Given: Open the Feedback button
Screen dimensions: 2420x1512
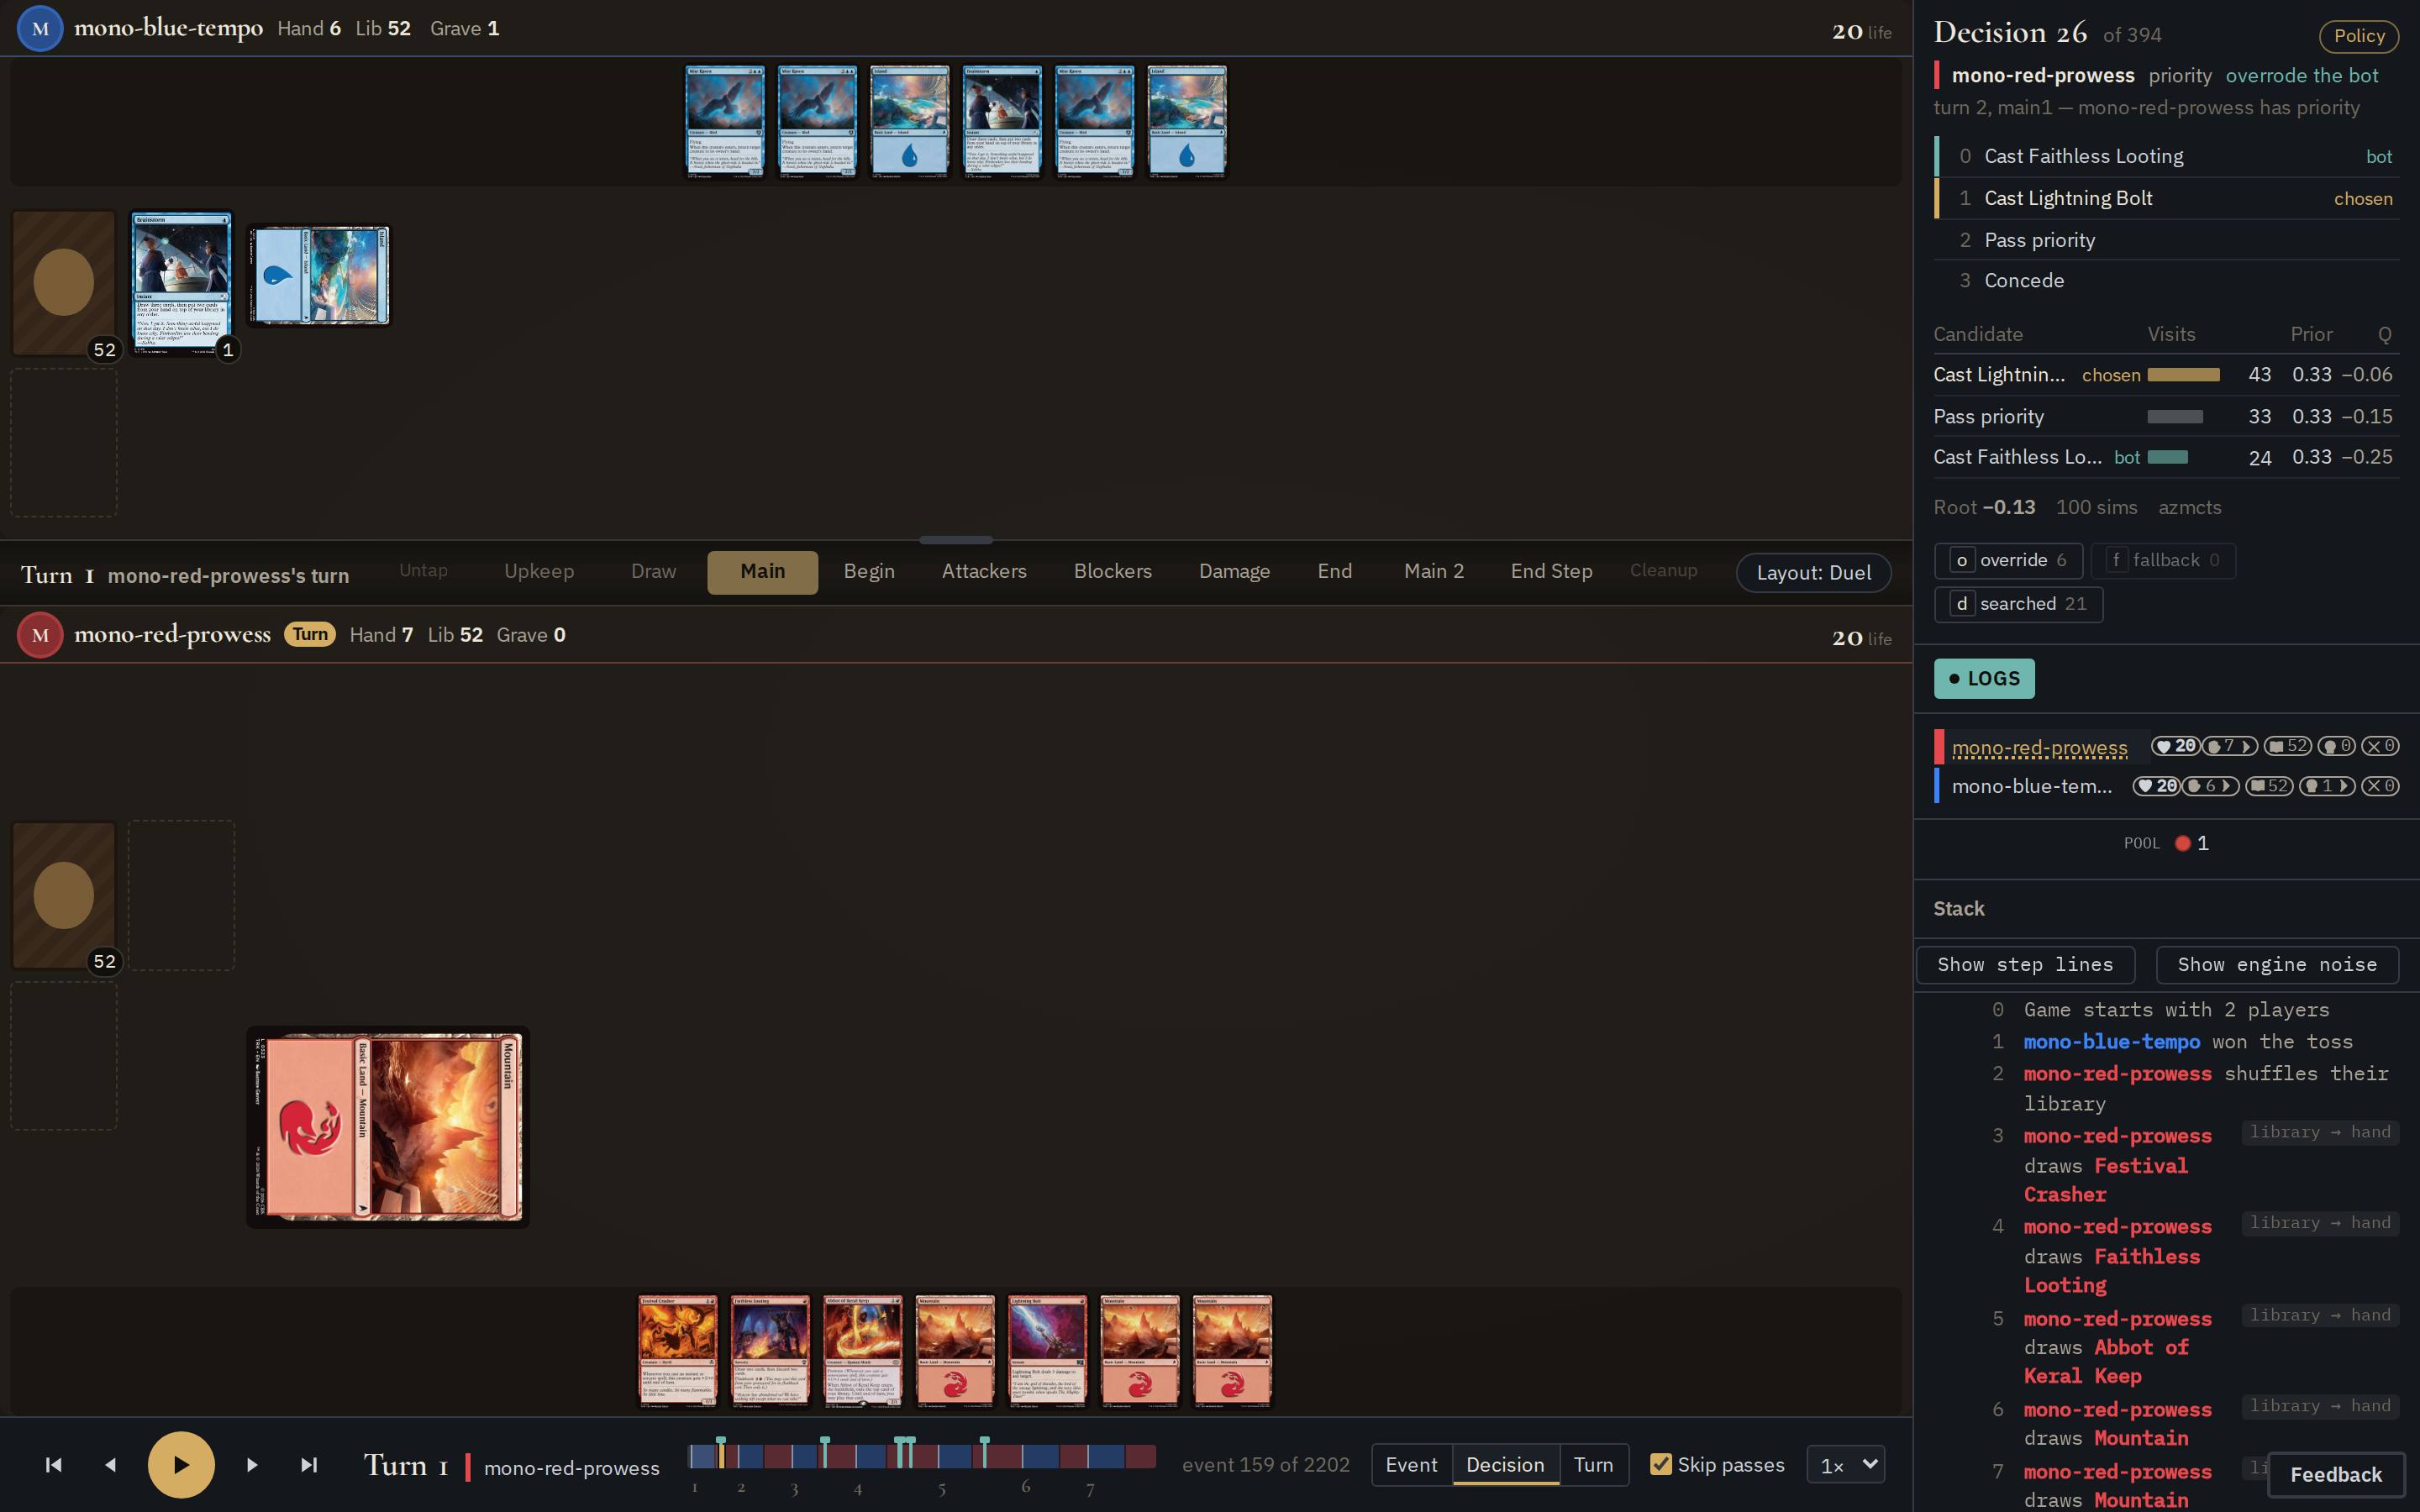Looking at the screenshot, I should pos(2335,1475).
